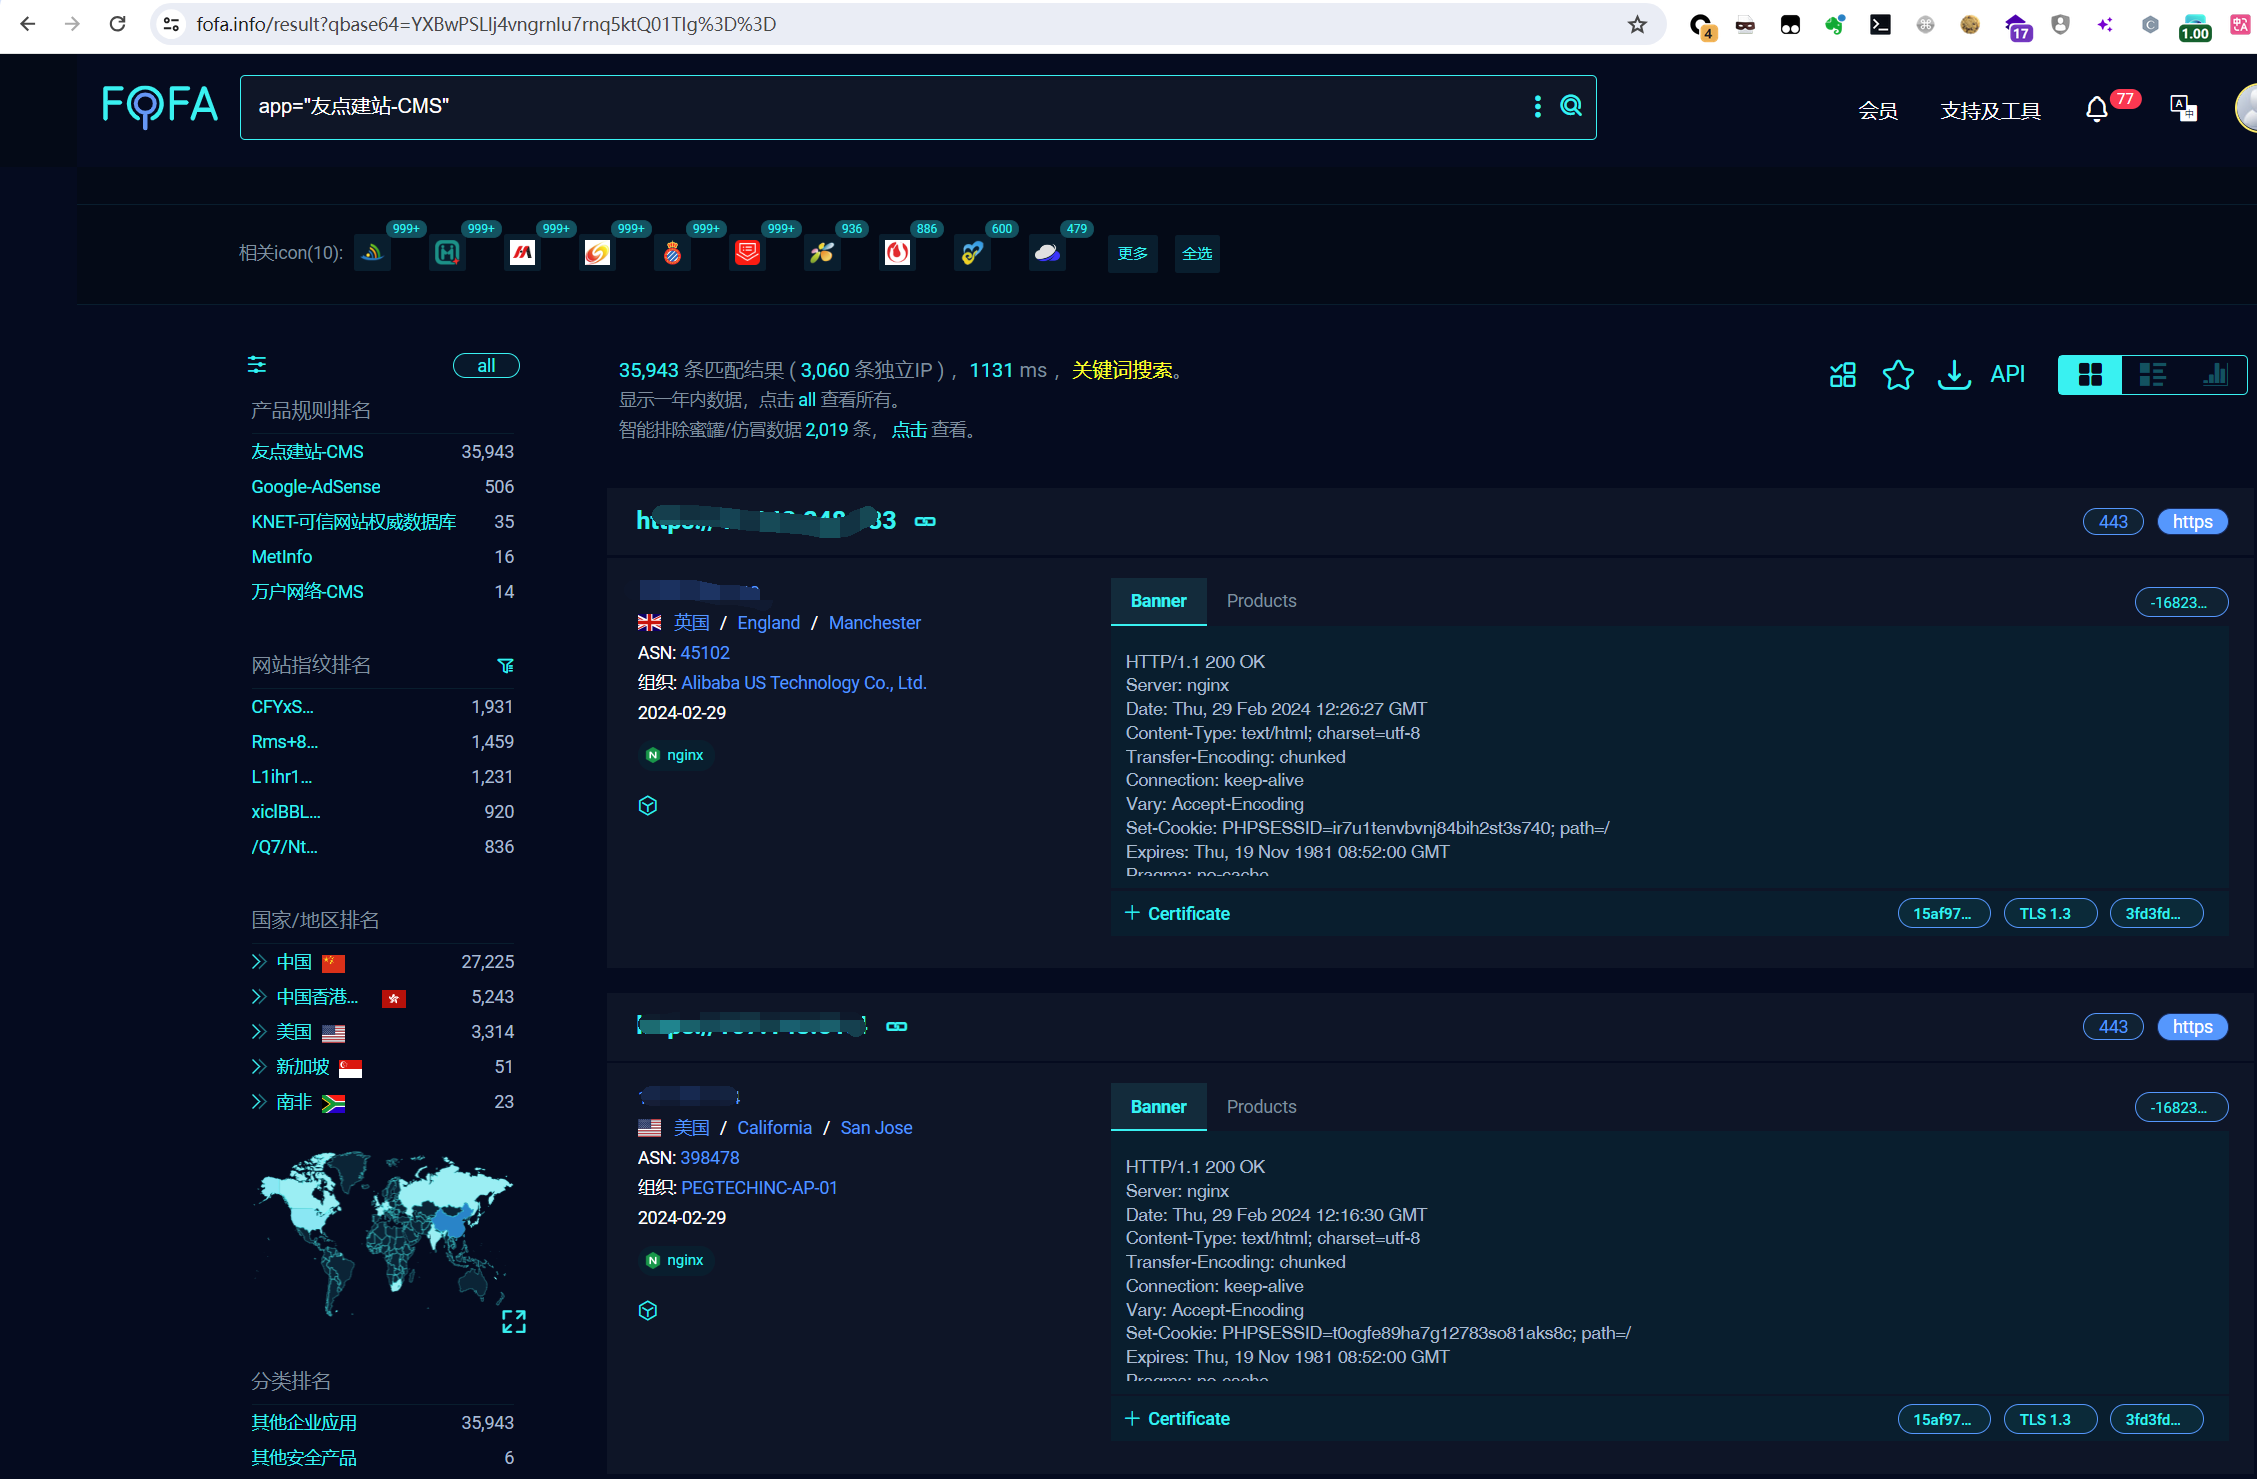Click the filter settings sliders icon
This screenshot has width=2257, height=1479.
pos(257,365)
